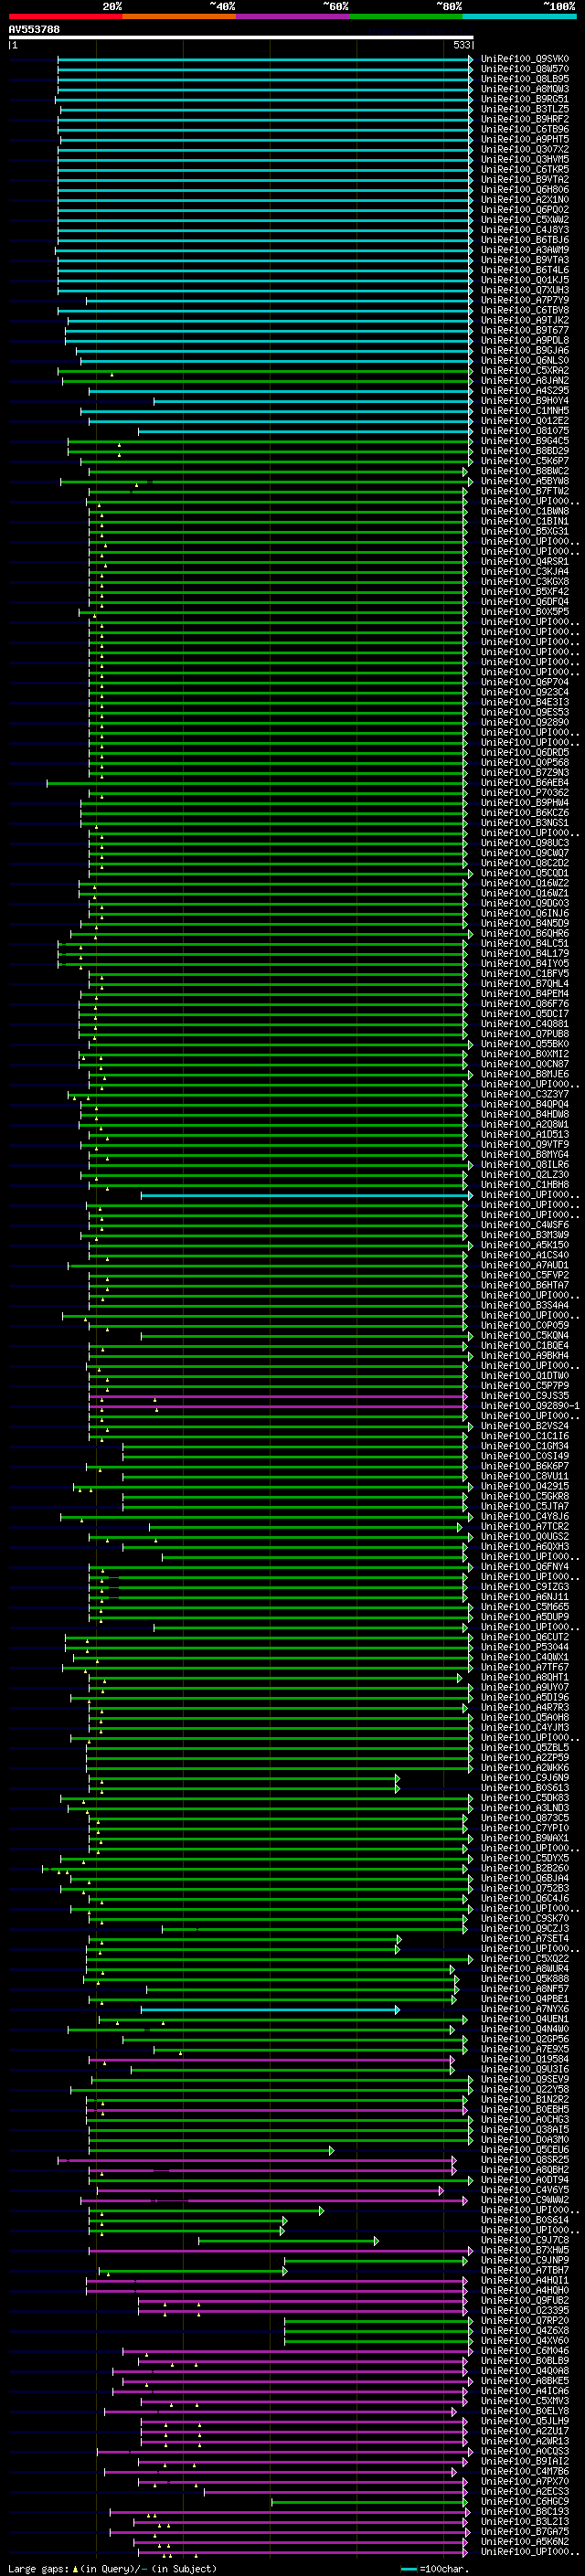Screen dimensions: 585x2576
Task: Select hit label UniRef100_C5XRA2
Action: [525, 370]
